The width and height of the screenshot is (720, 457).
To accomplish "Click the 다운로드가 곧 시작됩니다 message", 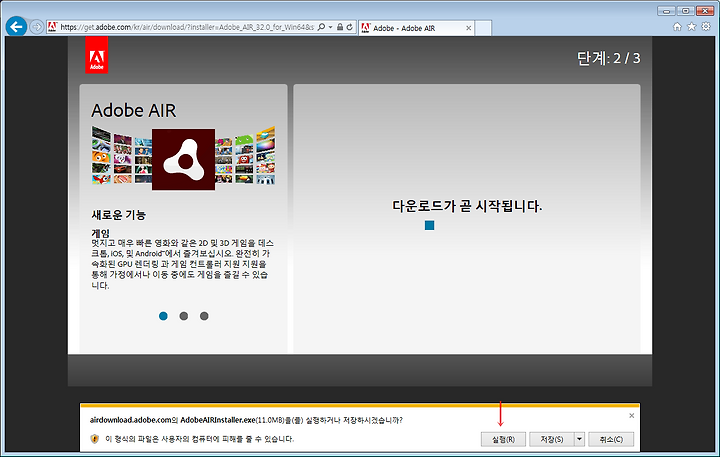I will (467, 206).
